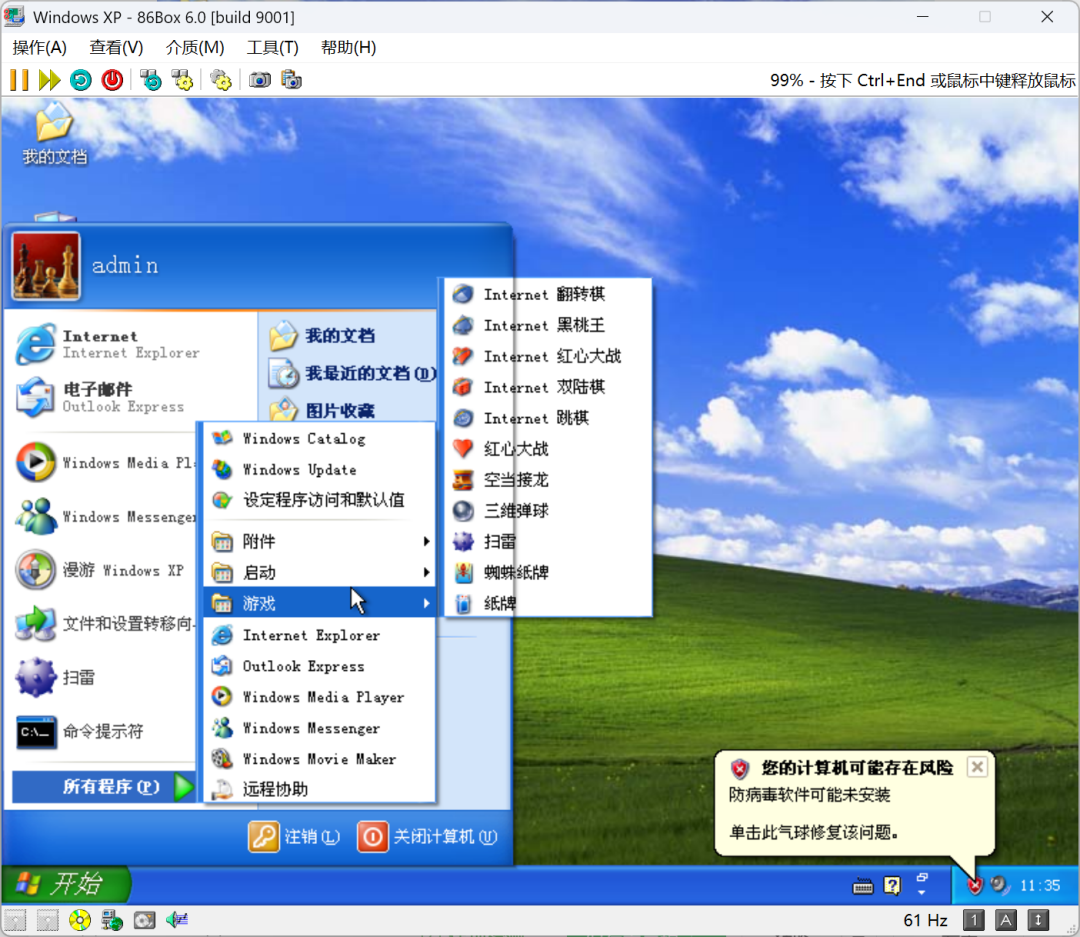Open 红心大战 from games submenu

pyautogui.click(x=548, y=449)
